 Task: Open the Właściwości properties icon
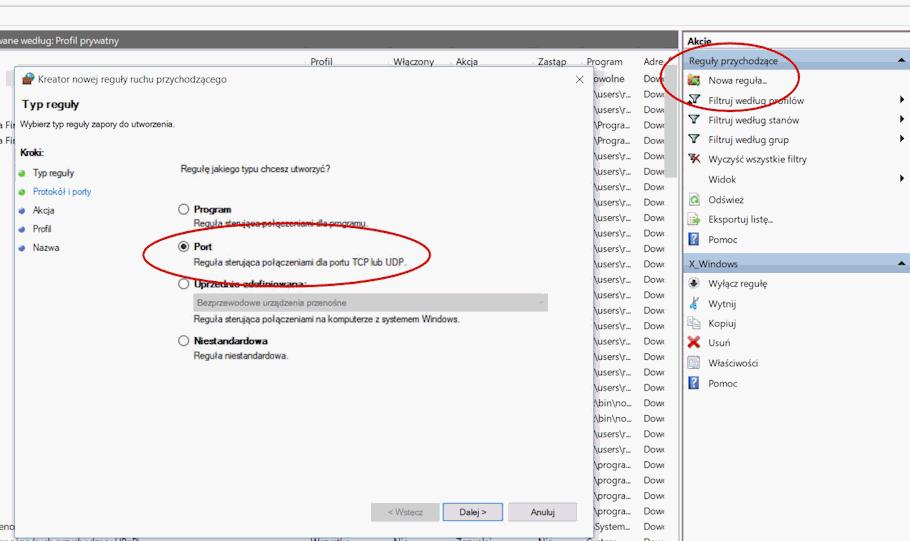pyautogui.click(x=694, y=363)
